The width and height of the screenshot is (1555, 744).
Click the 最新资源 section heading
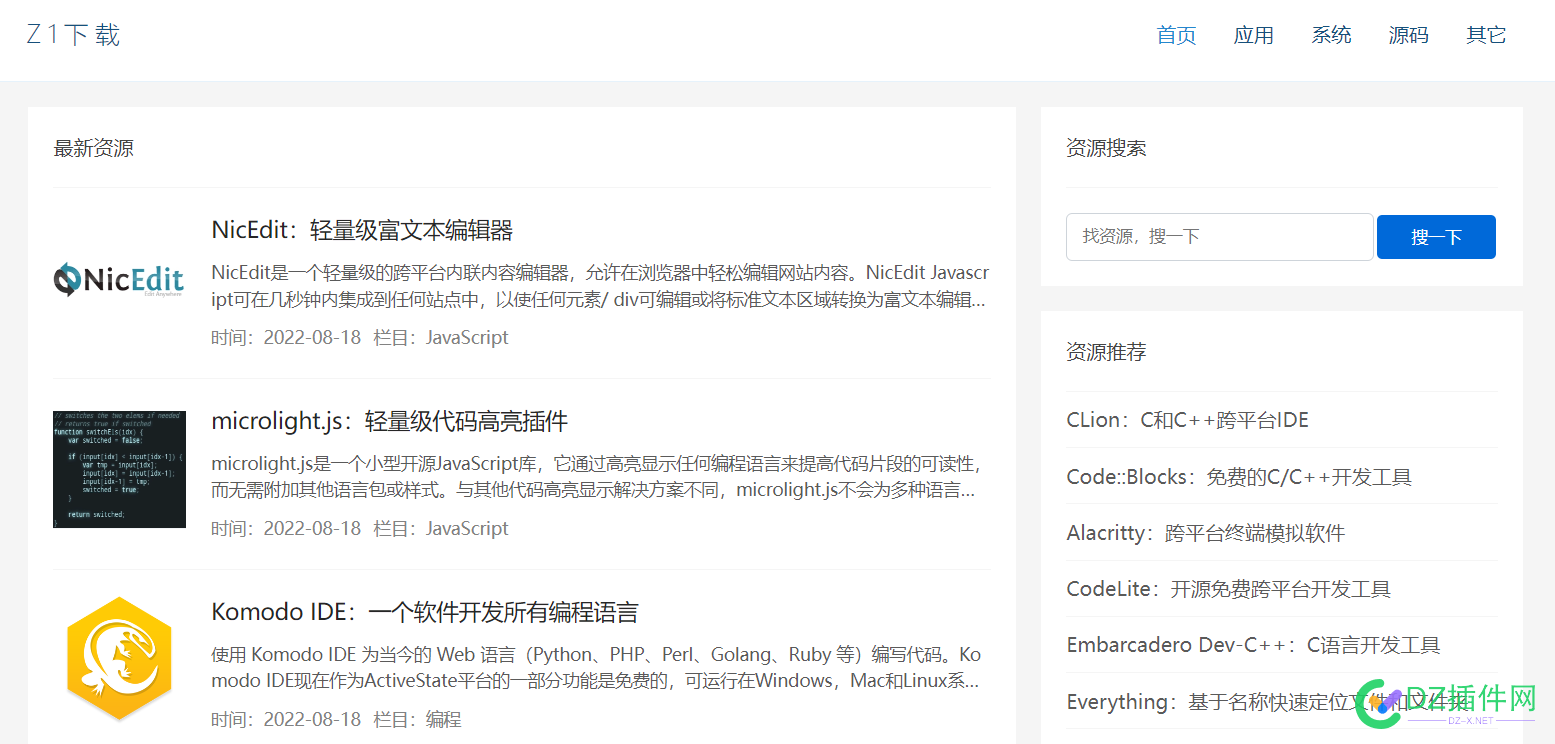93,149
